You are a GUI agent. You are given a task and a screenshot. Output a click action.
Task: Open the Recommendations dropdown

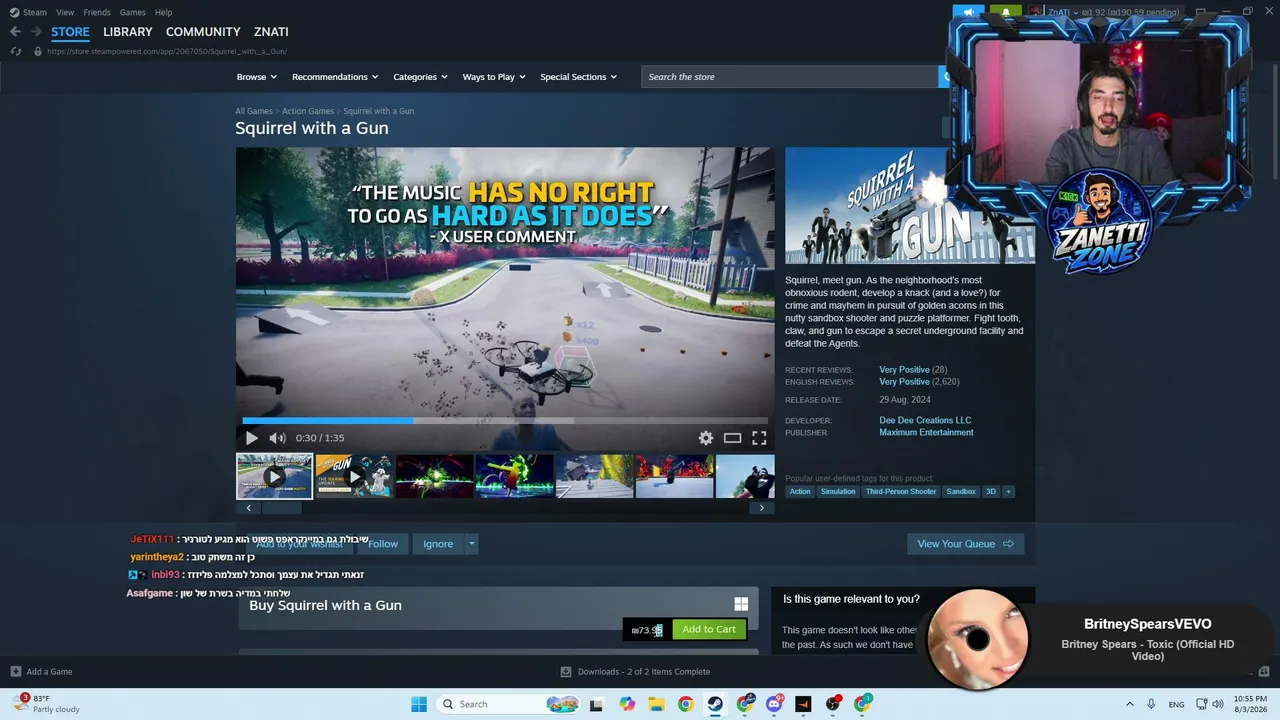click(x=335, y=77)
